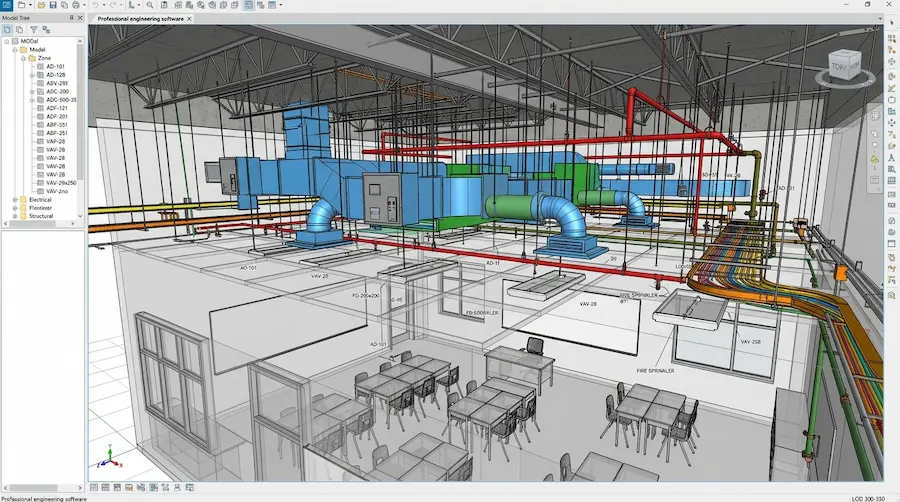
Task: Select ABF-551 in the Model Tree
Action: click(x=57, y=124)
